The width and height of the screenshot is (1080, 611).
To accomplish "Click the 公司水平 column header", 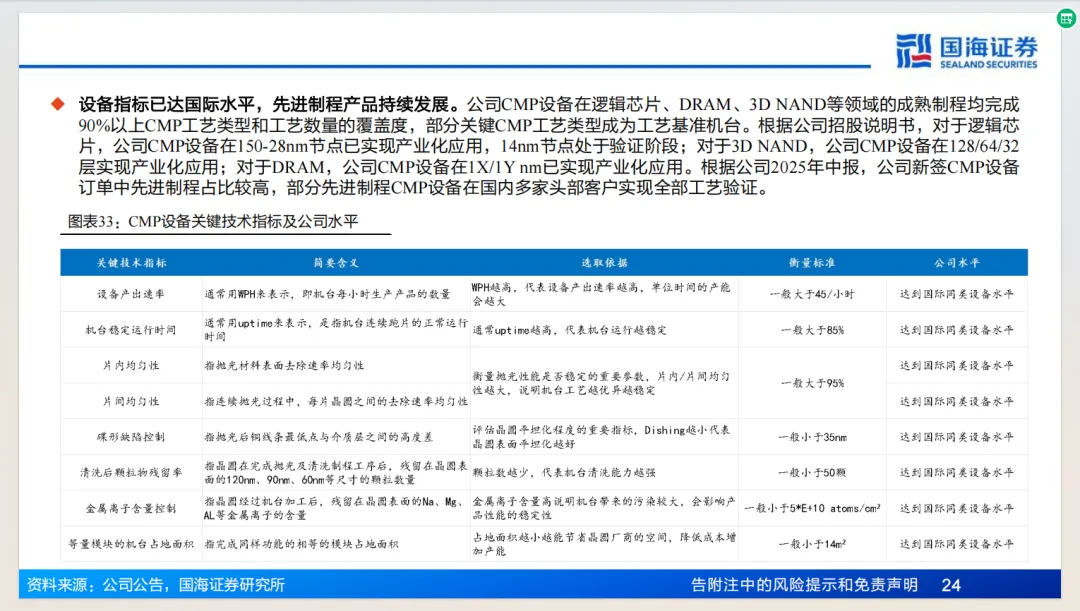I will [x=957, y=262].
